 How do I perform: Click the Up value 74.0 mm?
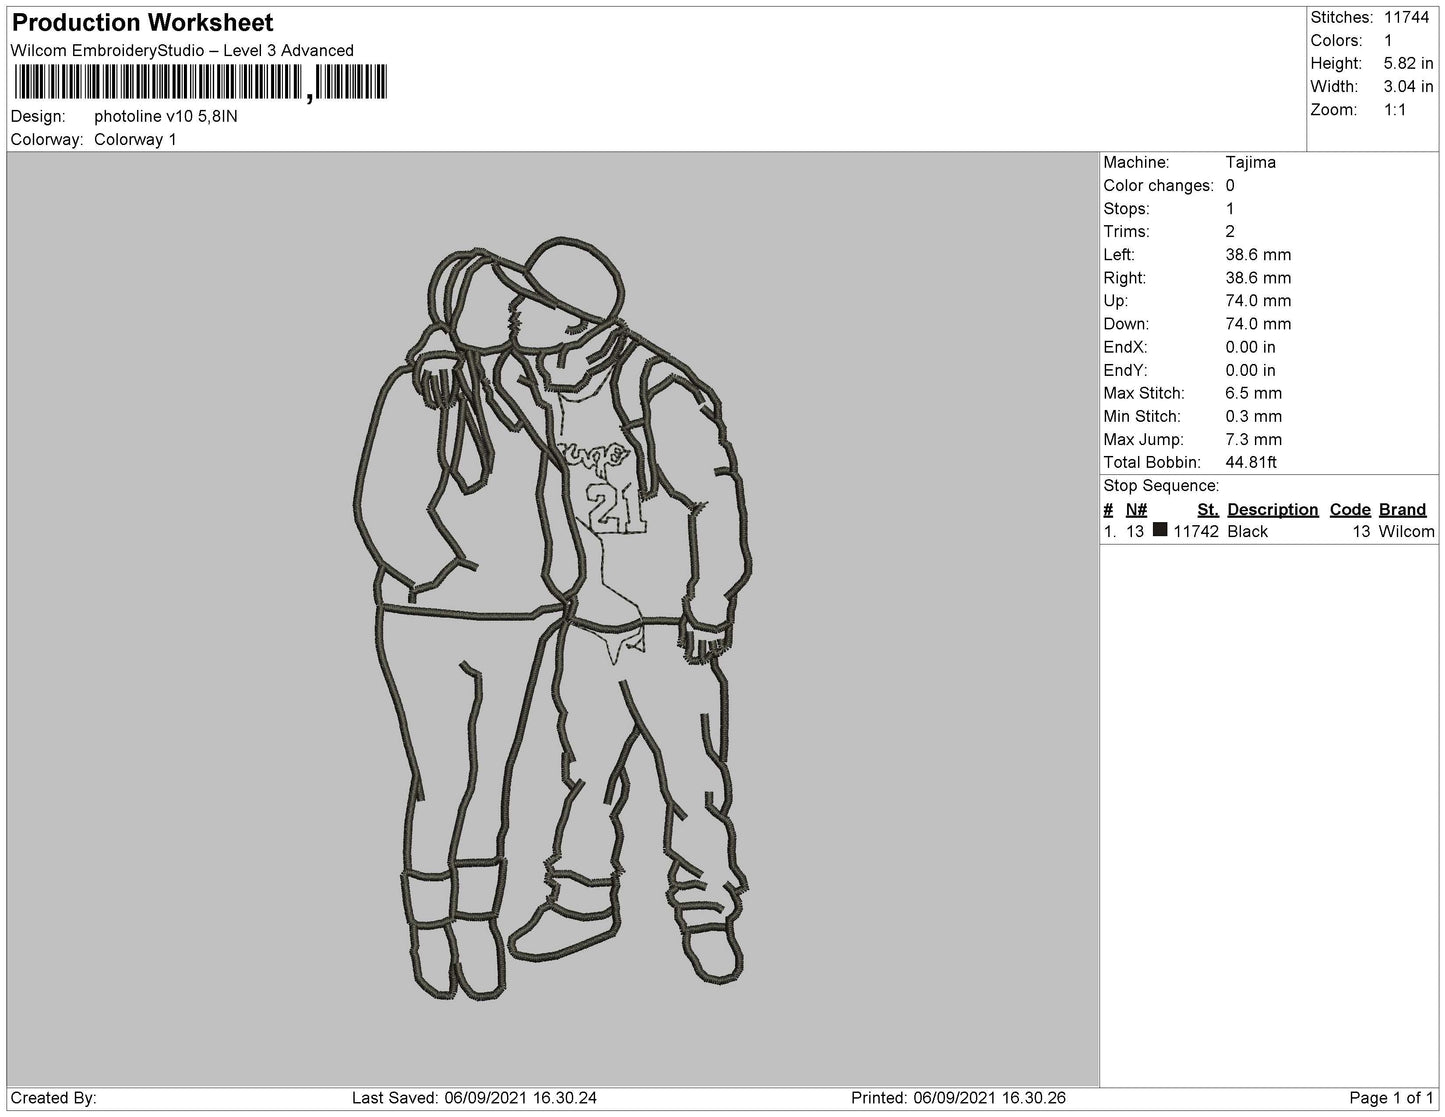click(1258, 300)
